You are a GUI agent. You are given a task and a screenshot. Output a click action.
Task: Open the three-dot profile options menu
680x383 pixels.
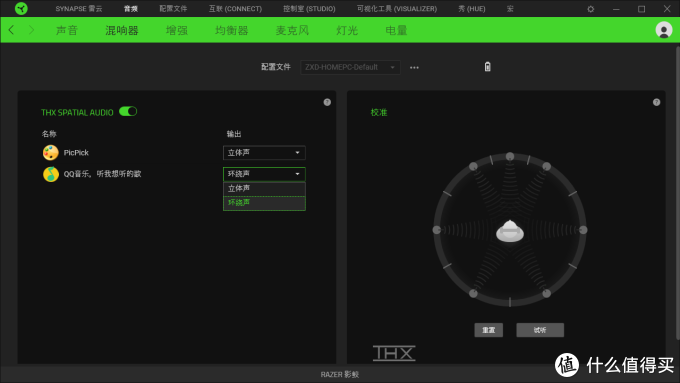coord(414,67)
